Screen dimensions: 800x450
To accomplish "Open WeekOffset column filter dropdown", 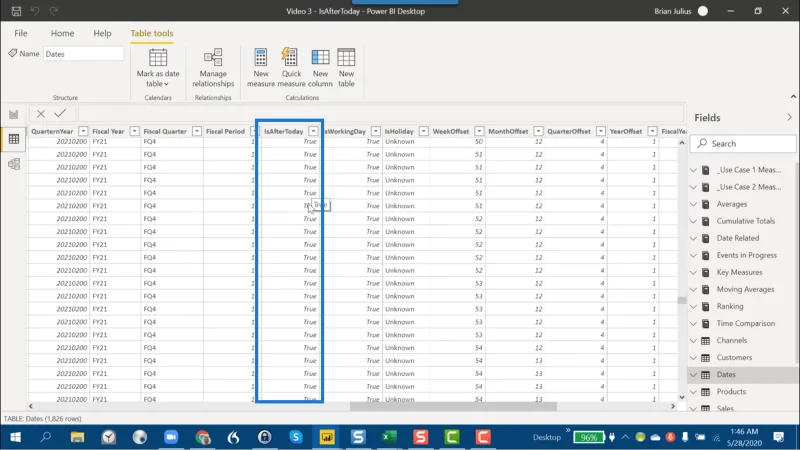I will tap(479, 131).
